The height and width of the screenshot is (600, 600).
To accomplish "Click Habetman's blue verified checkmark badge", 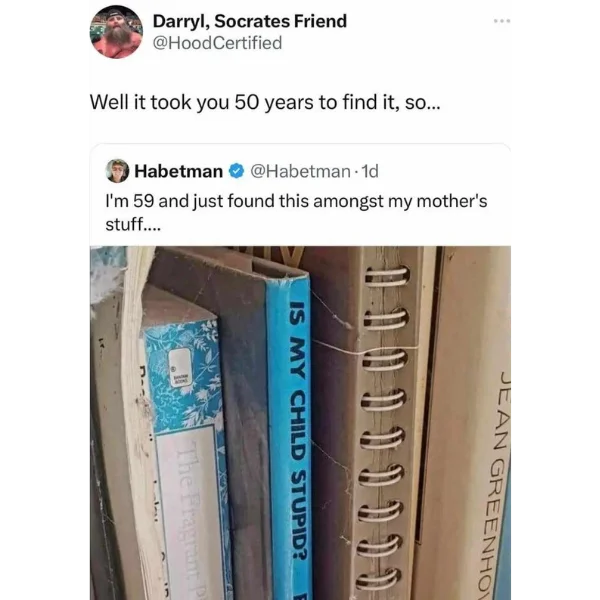I will click(236, 171).
